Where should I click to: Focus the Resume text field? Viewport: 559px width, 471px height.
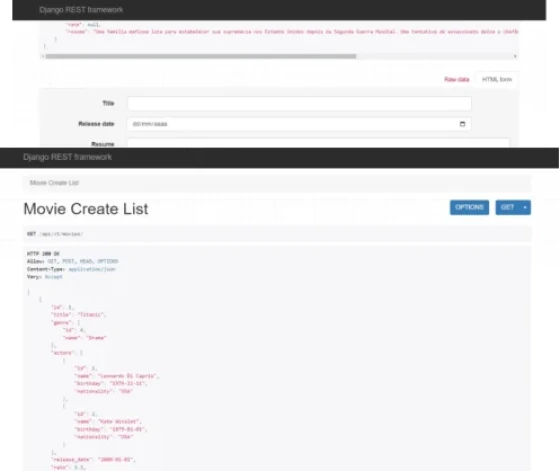318,143
